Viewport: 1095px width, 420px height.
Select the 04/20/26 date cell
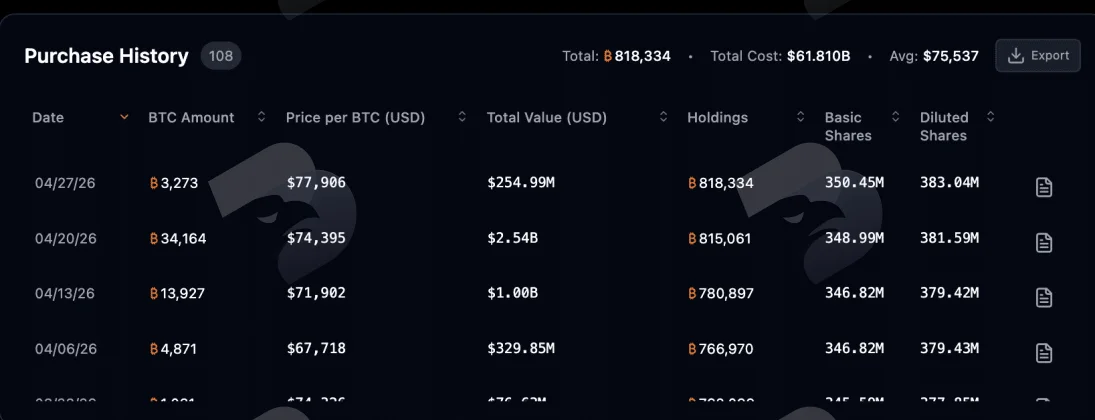tap(66, 238)
